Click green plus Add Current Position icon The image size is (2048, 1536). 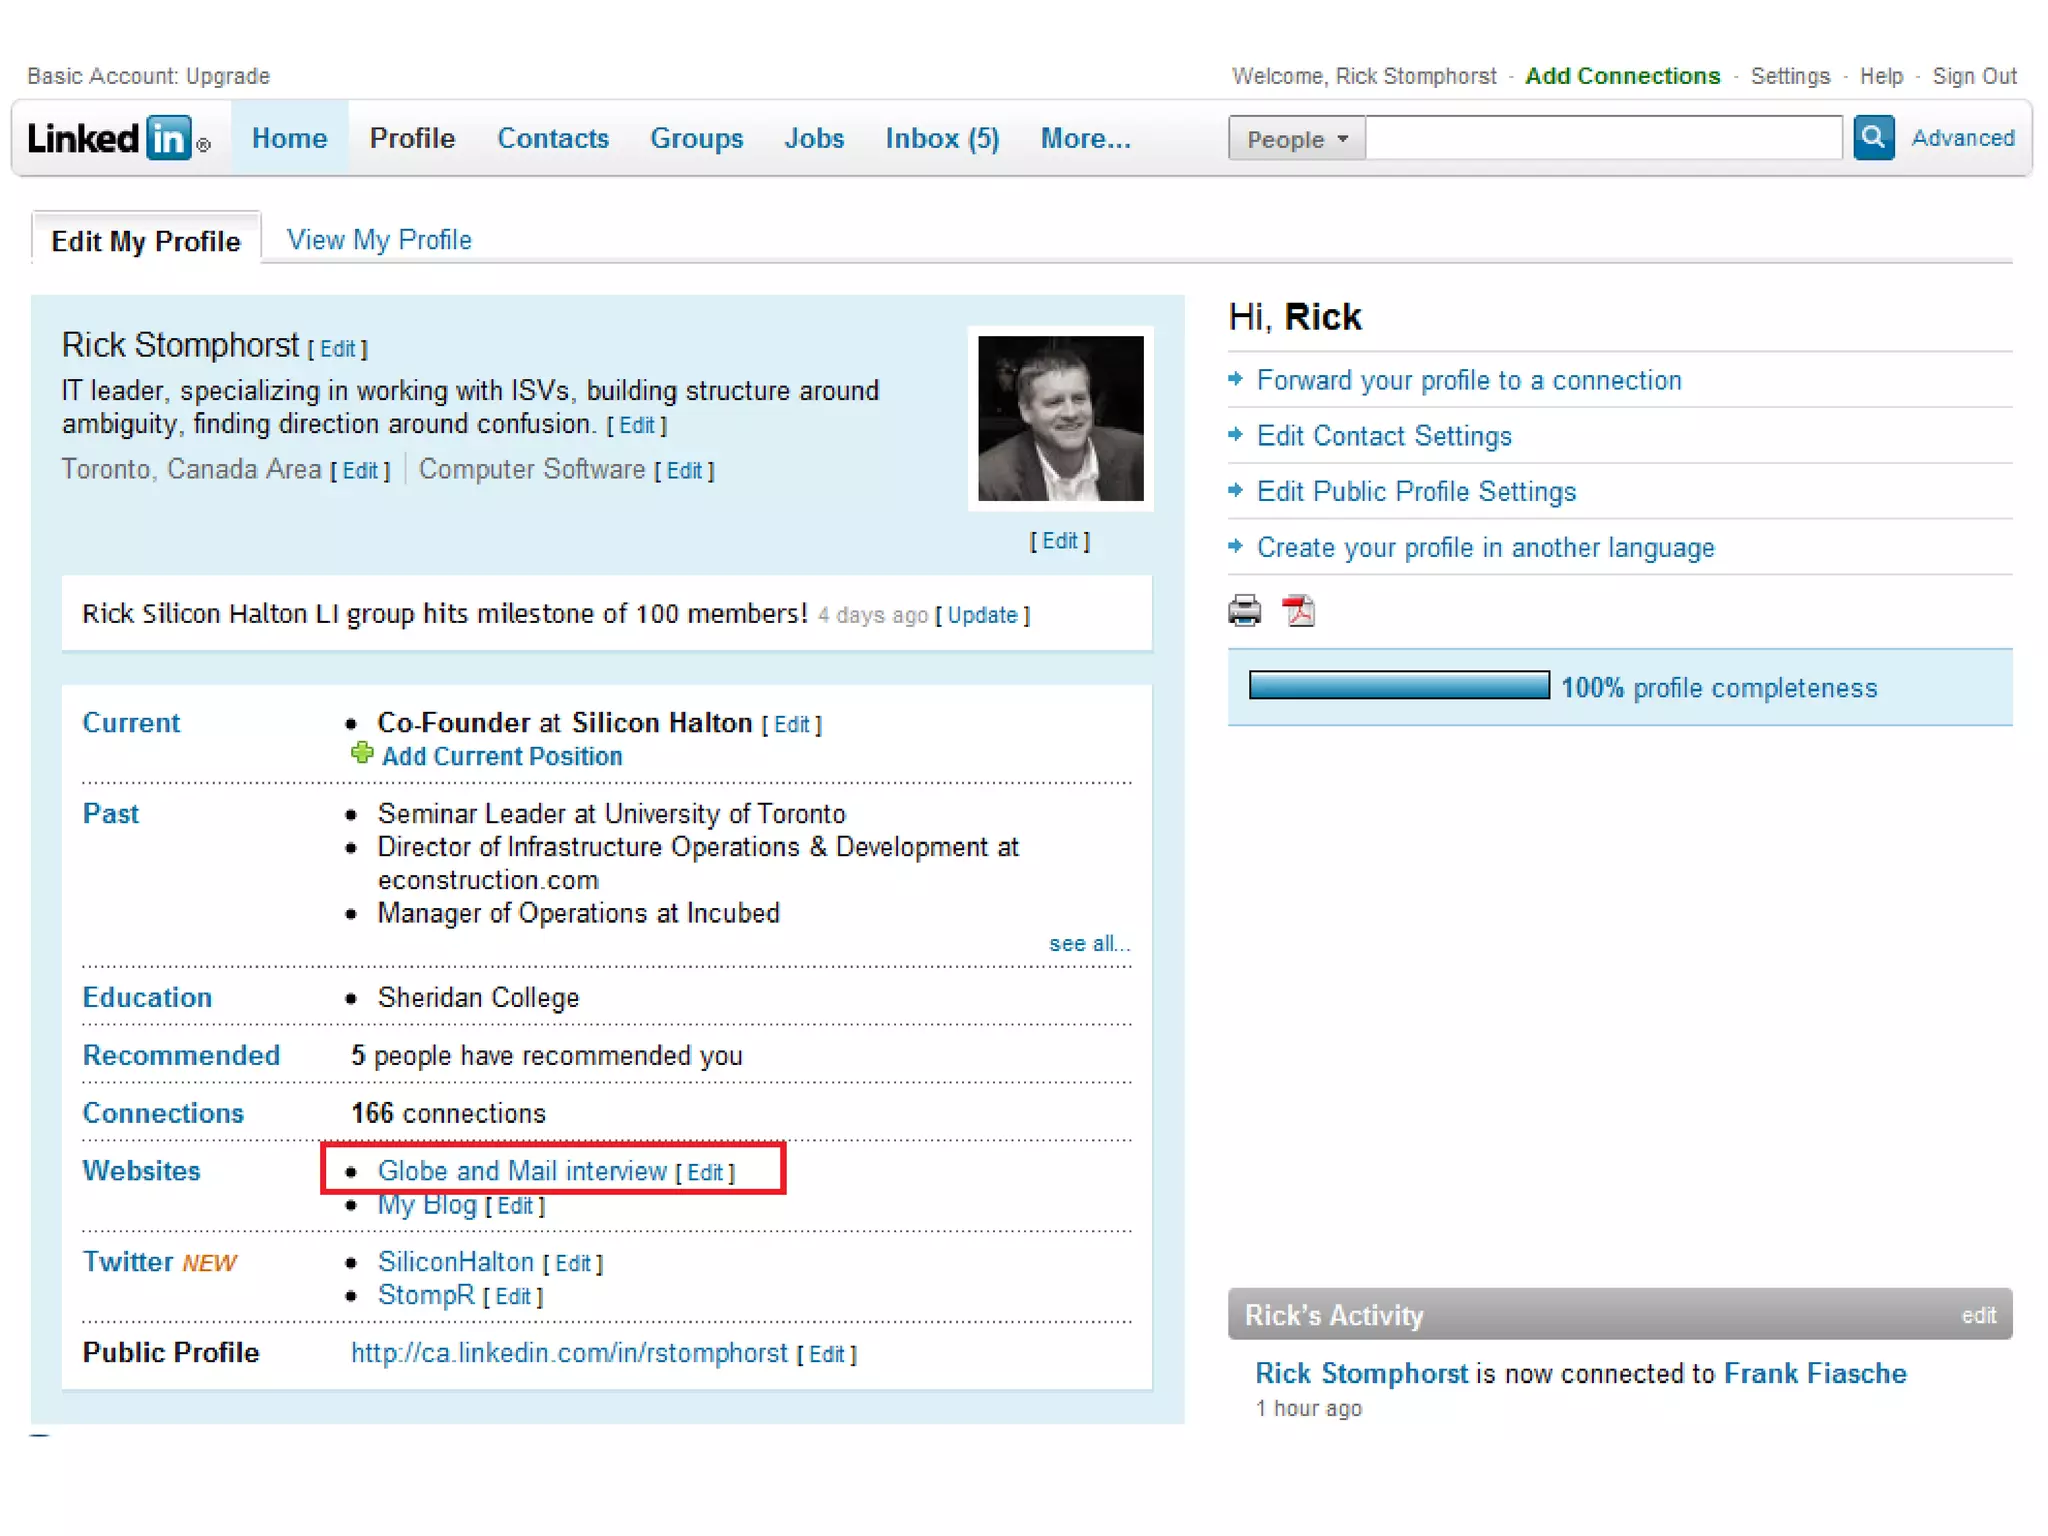(362, 754)
